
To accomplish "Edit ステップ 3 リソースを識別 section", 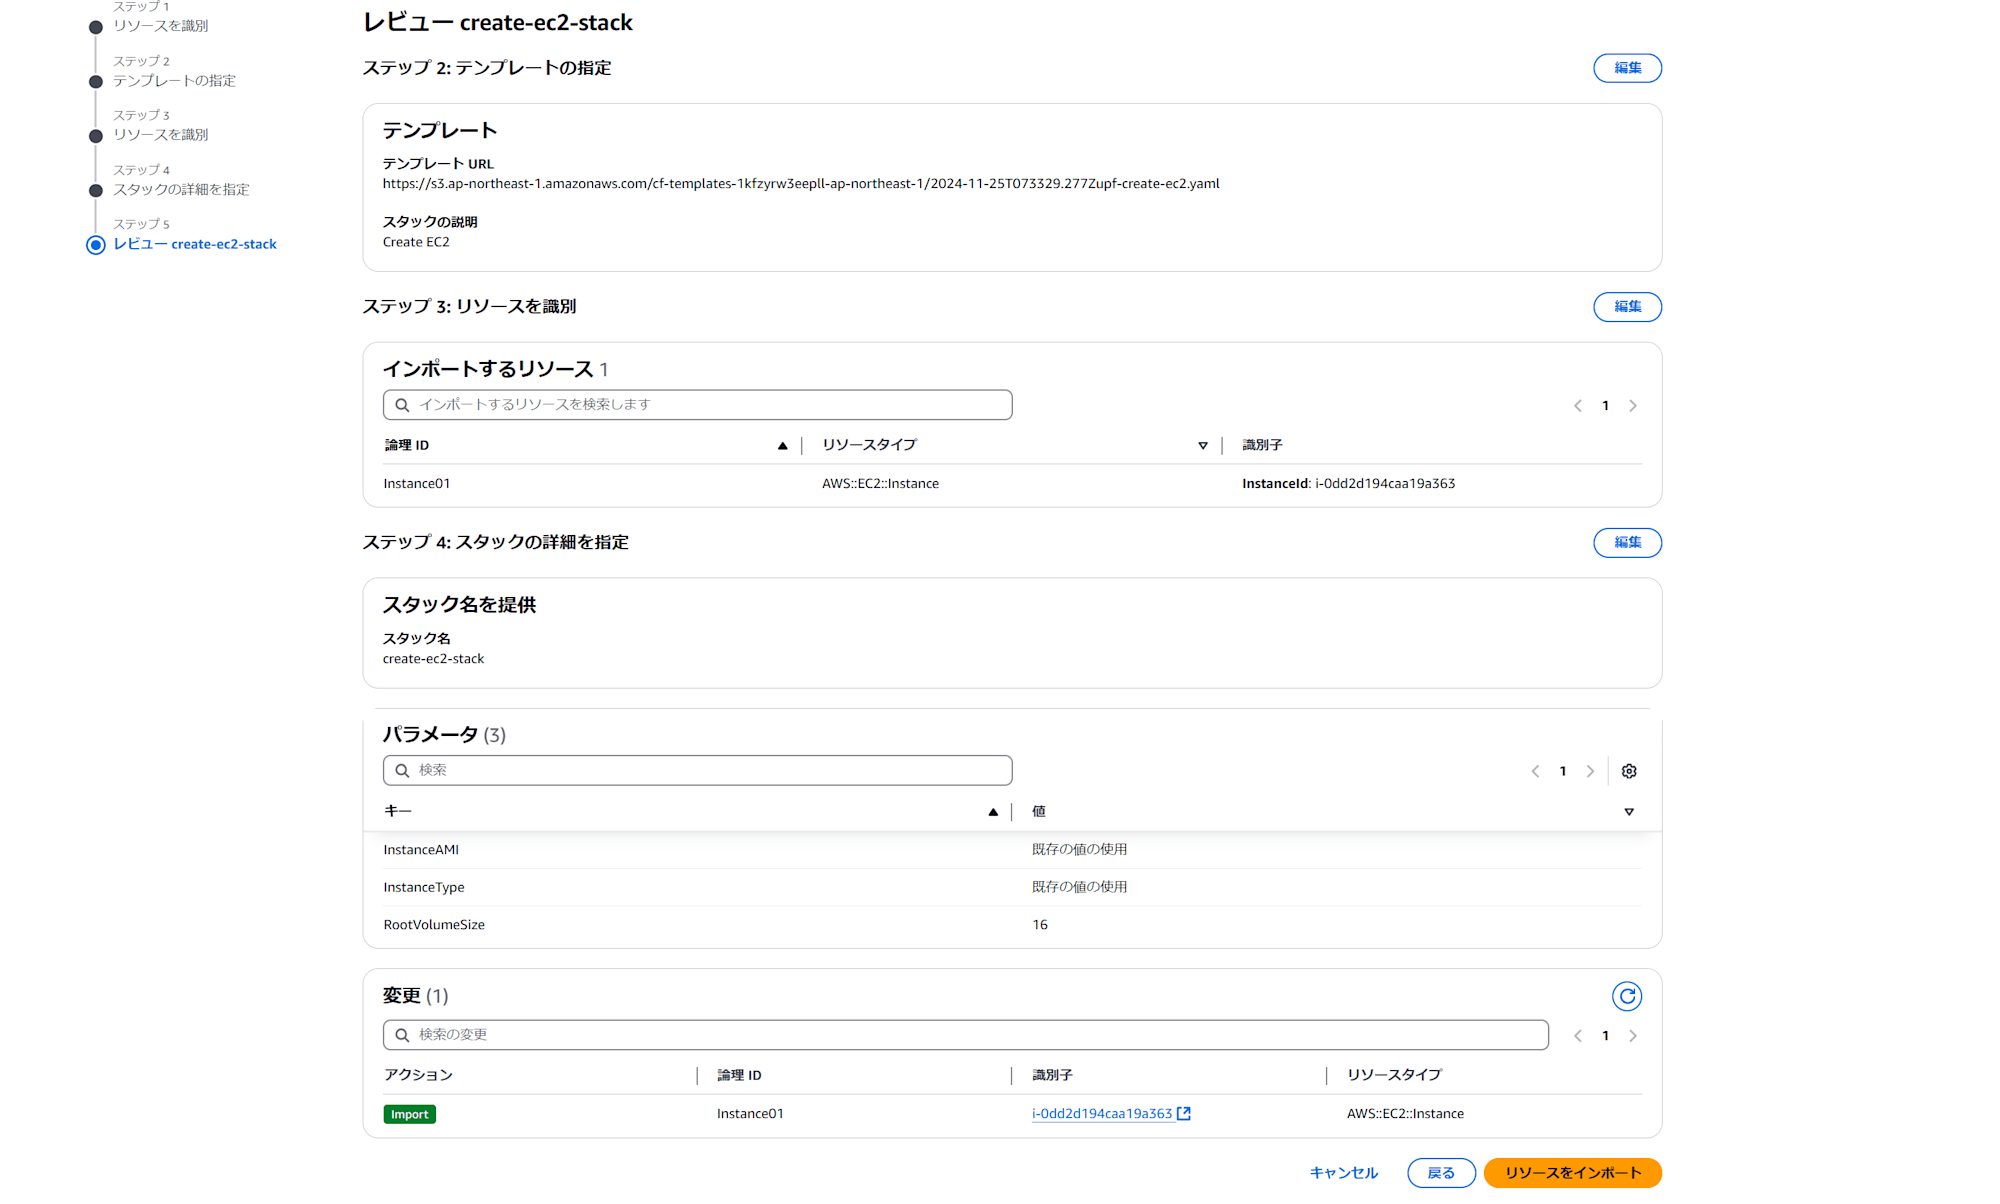I will pyautogui.click(x=1627, y=307).
